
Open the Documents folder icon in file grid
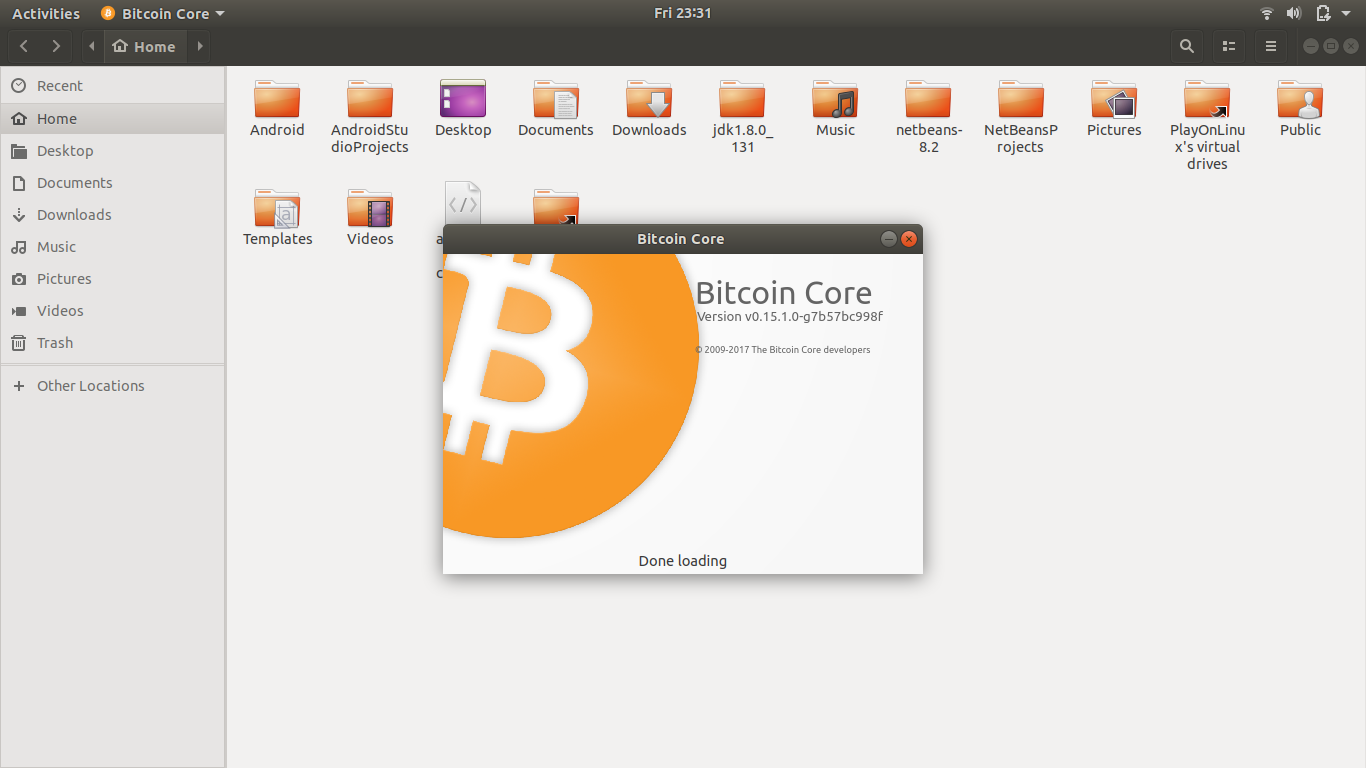tap(556, 100)
